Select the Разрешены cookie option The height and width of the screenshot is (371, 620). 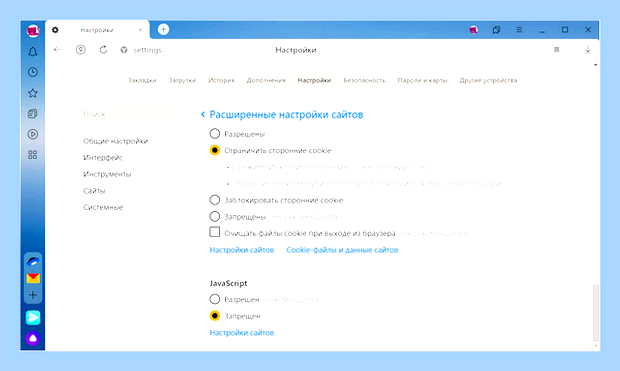[x=215, y=134]
